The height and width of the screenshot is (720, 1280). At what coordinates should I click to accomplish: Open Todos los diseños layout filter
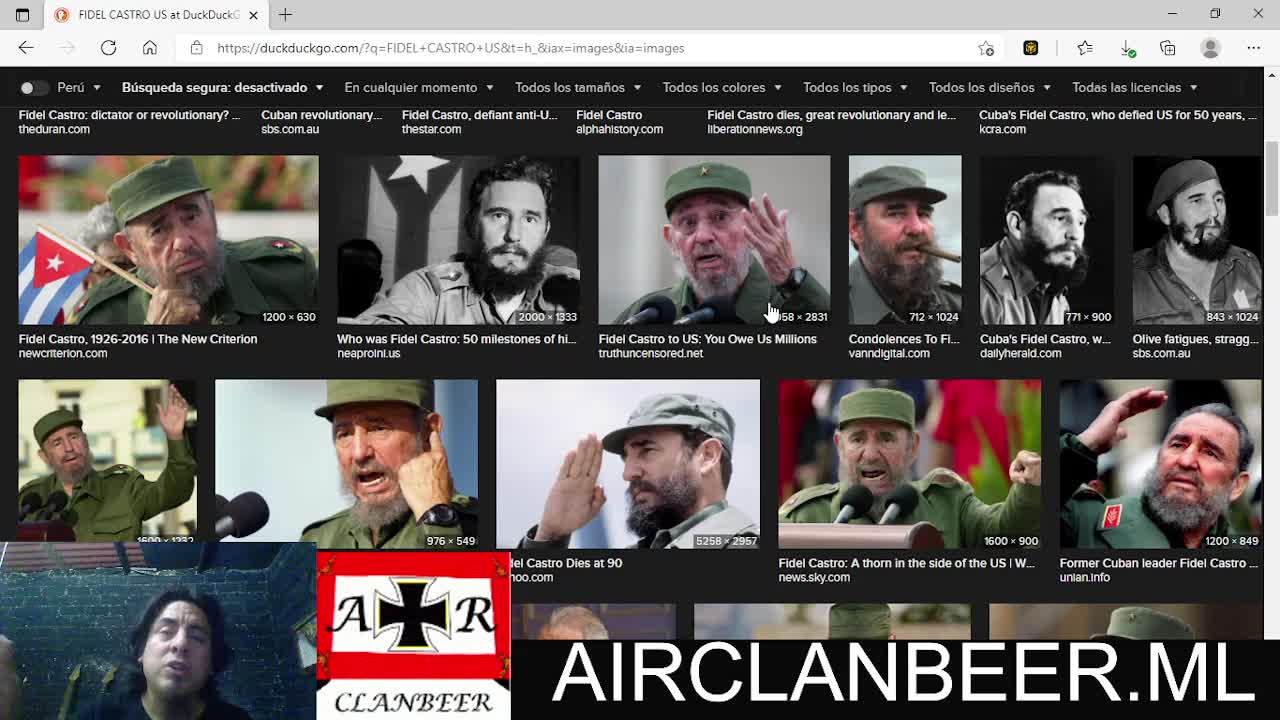pyautogui.click(x=989, y=87)
